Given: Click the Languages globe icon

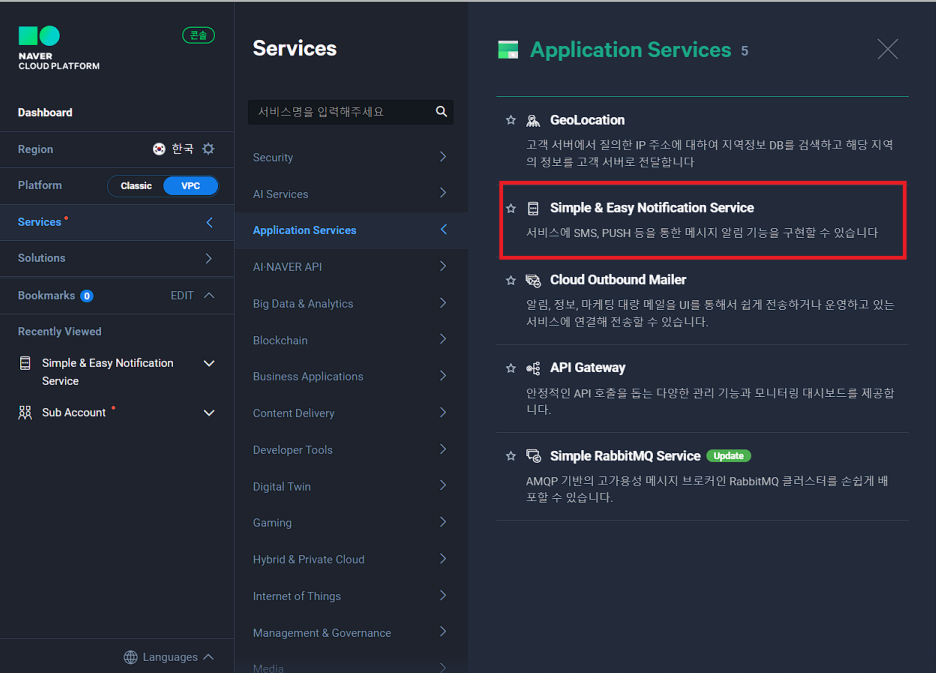Looking at the screenshot, I should coord(130,657).
